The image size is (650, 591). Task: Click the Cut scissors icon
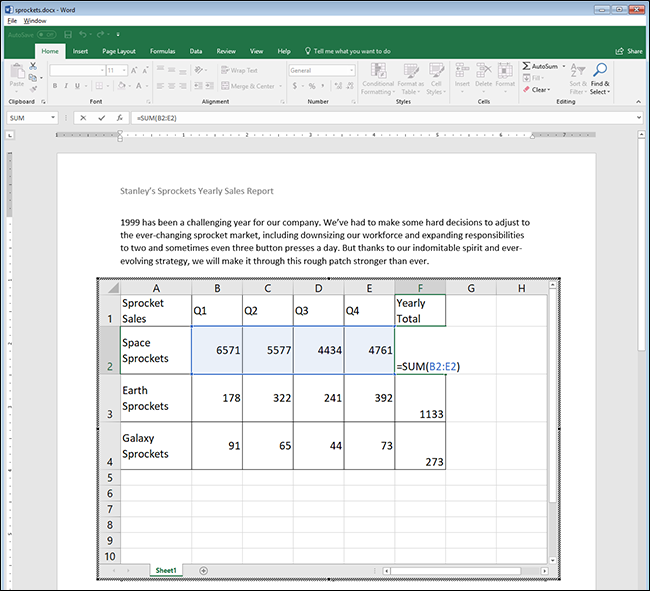click(x=33, y=66)
